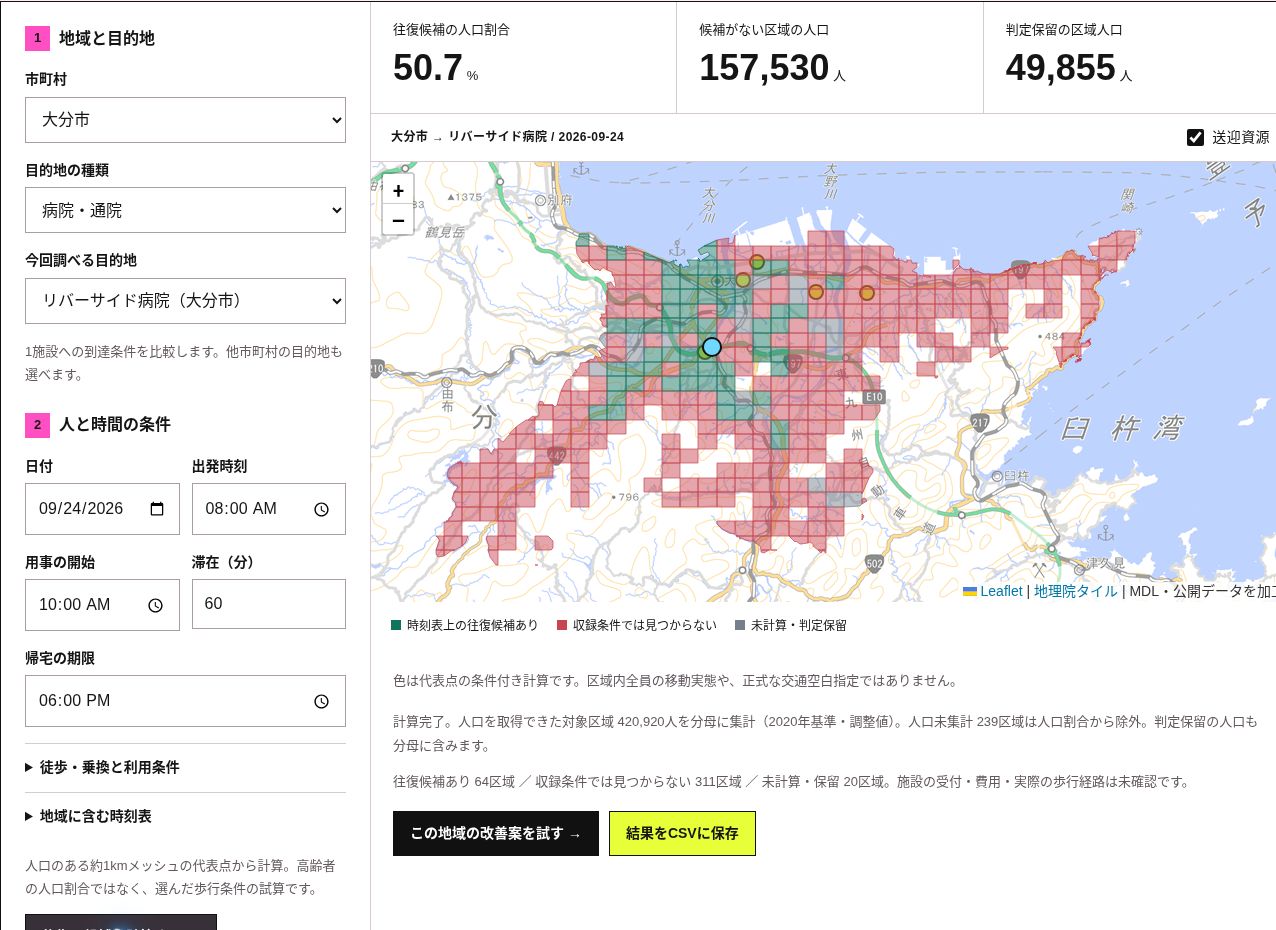Click the eastern orange transport marker
Viewport: 1276px width, 930px height.
[x=867, y=293]
